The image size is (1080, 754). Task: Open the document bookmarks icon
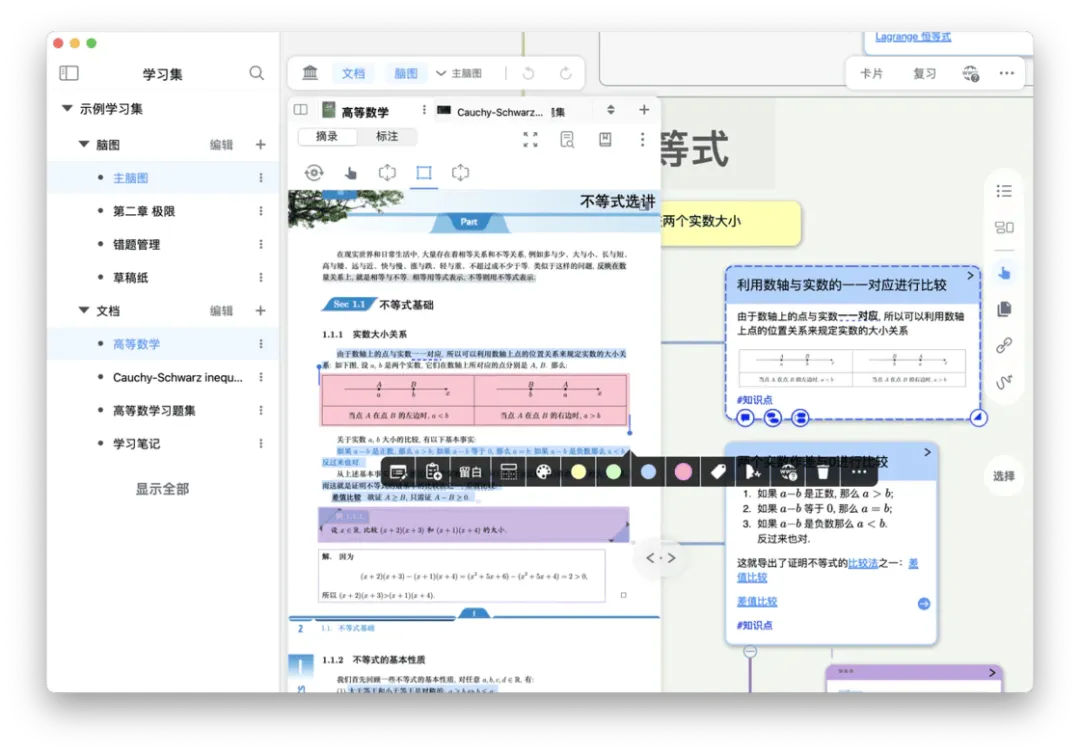(605, 140)
